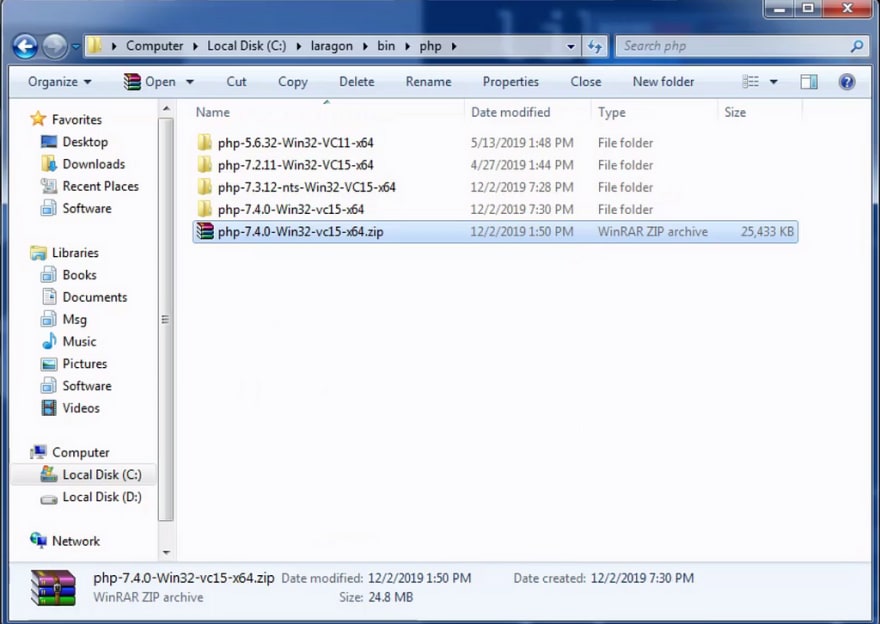Create a New folder
This screenshot has width=880, height=624.
pos(663,82)
